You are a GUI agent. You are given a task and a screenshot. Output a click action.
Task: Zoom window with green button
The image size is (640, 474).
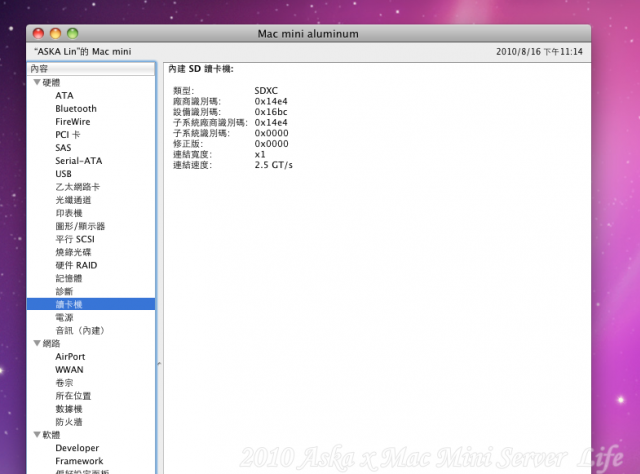point(73,33)
